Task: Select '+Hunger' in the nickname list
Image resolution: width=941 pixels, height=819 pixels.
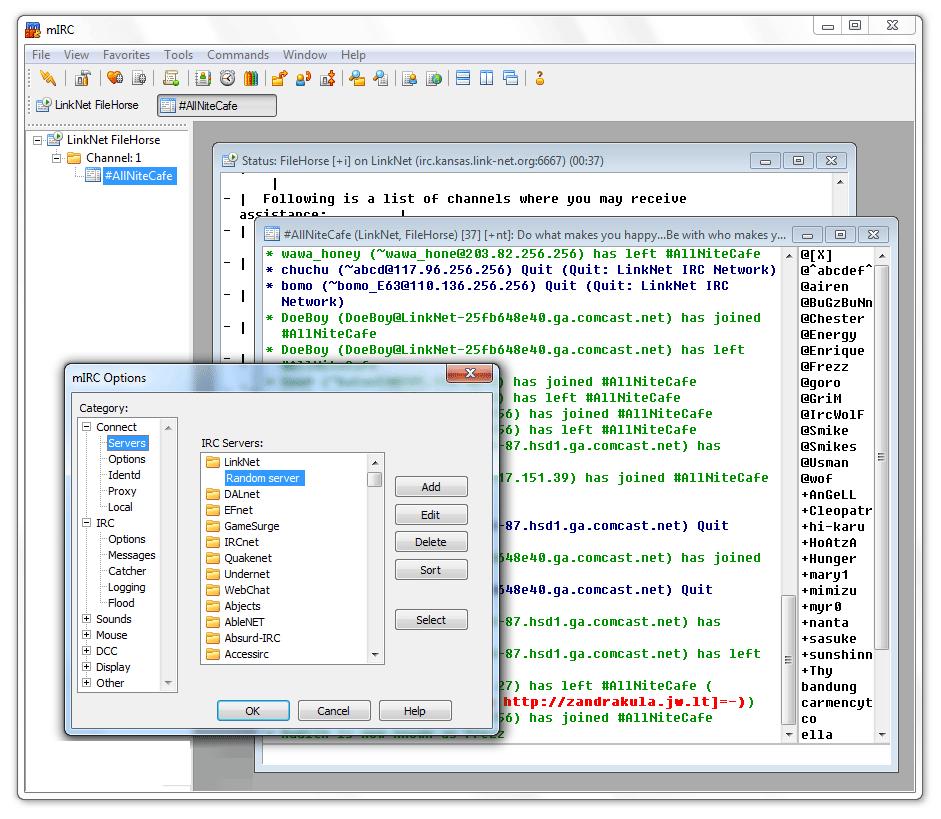Action: point(829,559)
